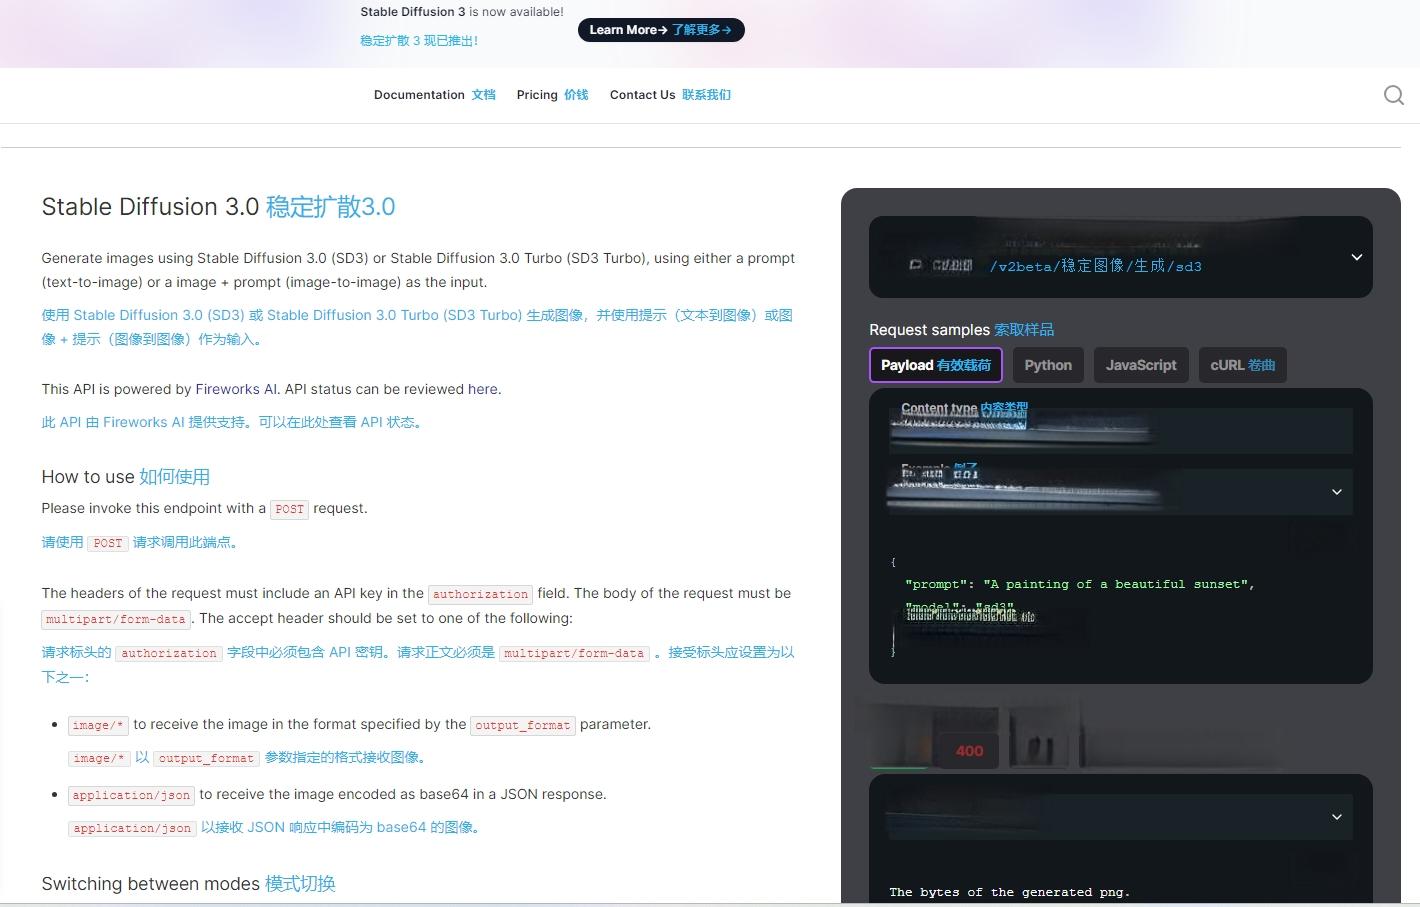Image resolution: width=1420 pixels, height=907 pixels.
Task: Click the prompt line in JSON payload
Action: pos(1079,584)
